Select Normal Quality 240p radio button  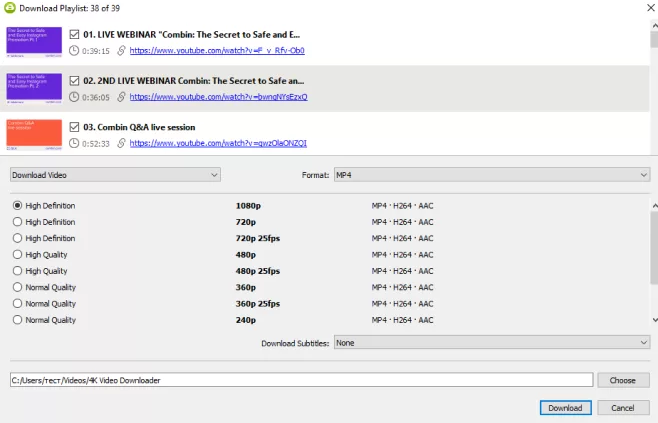tap(17, 320)
